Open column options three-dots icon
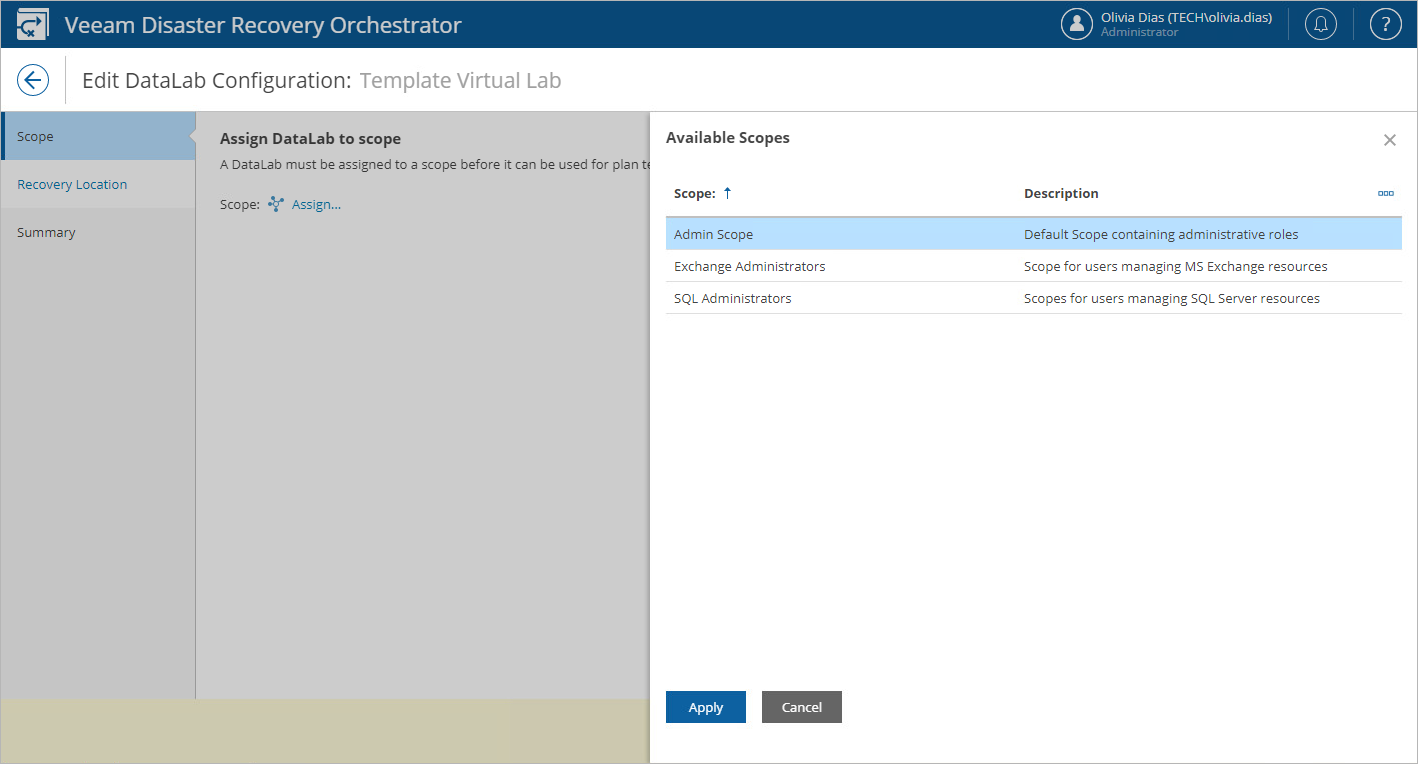The height and width of the screenshot is (764, 1418). tap(1385, 193)
